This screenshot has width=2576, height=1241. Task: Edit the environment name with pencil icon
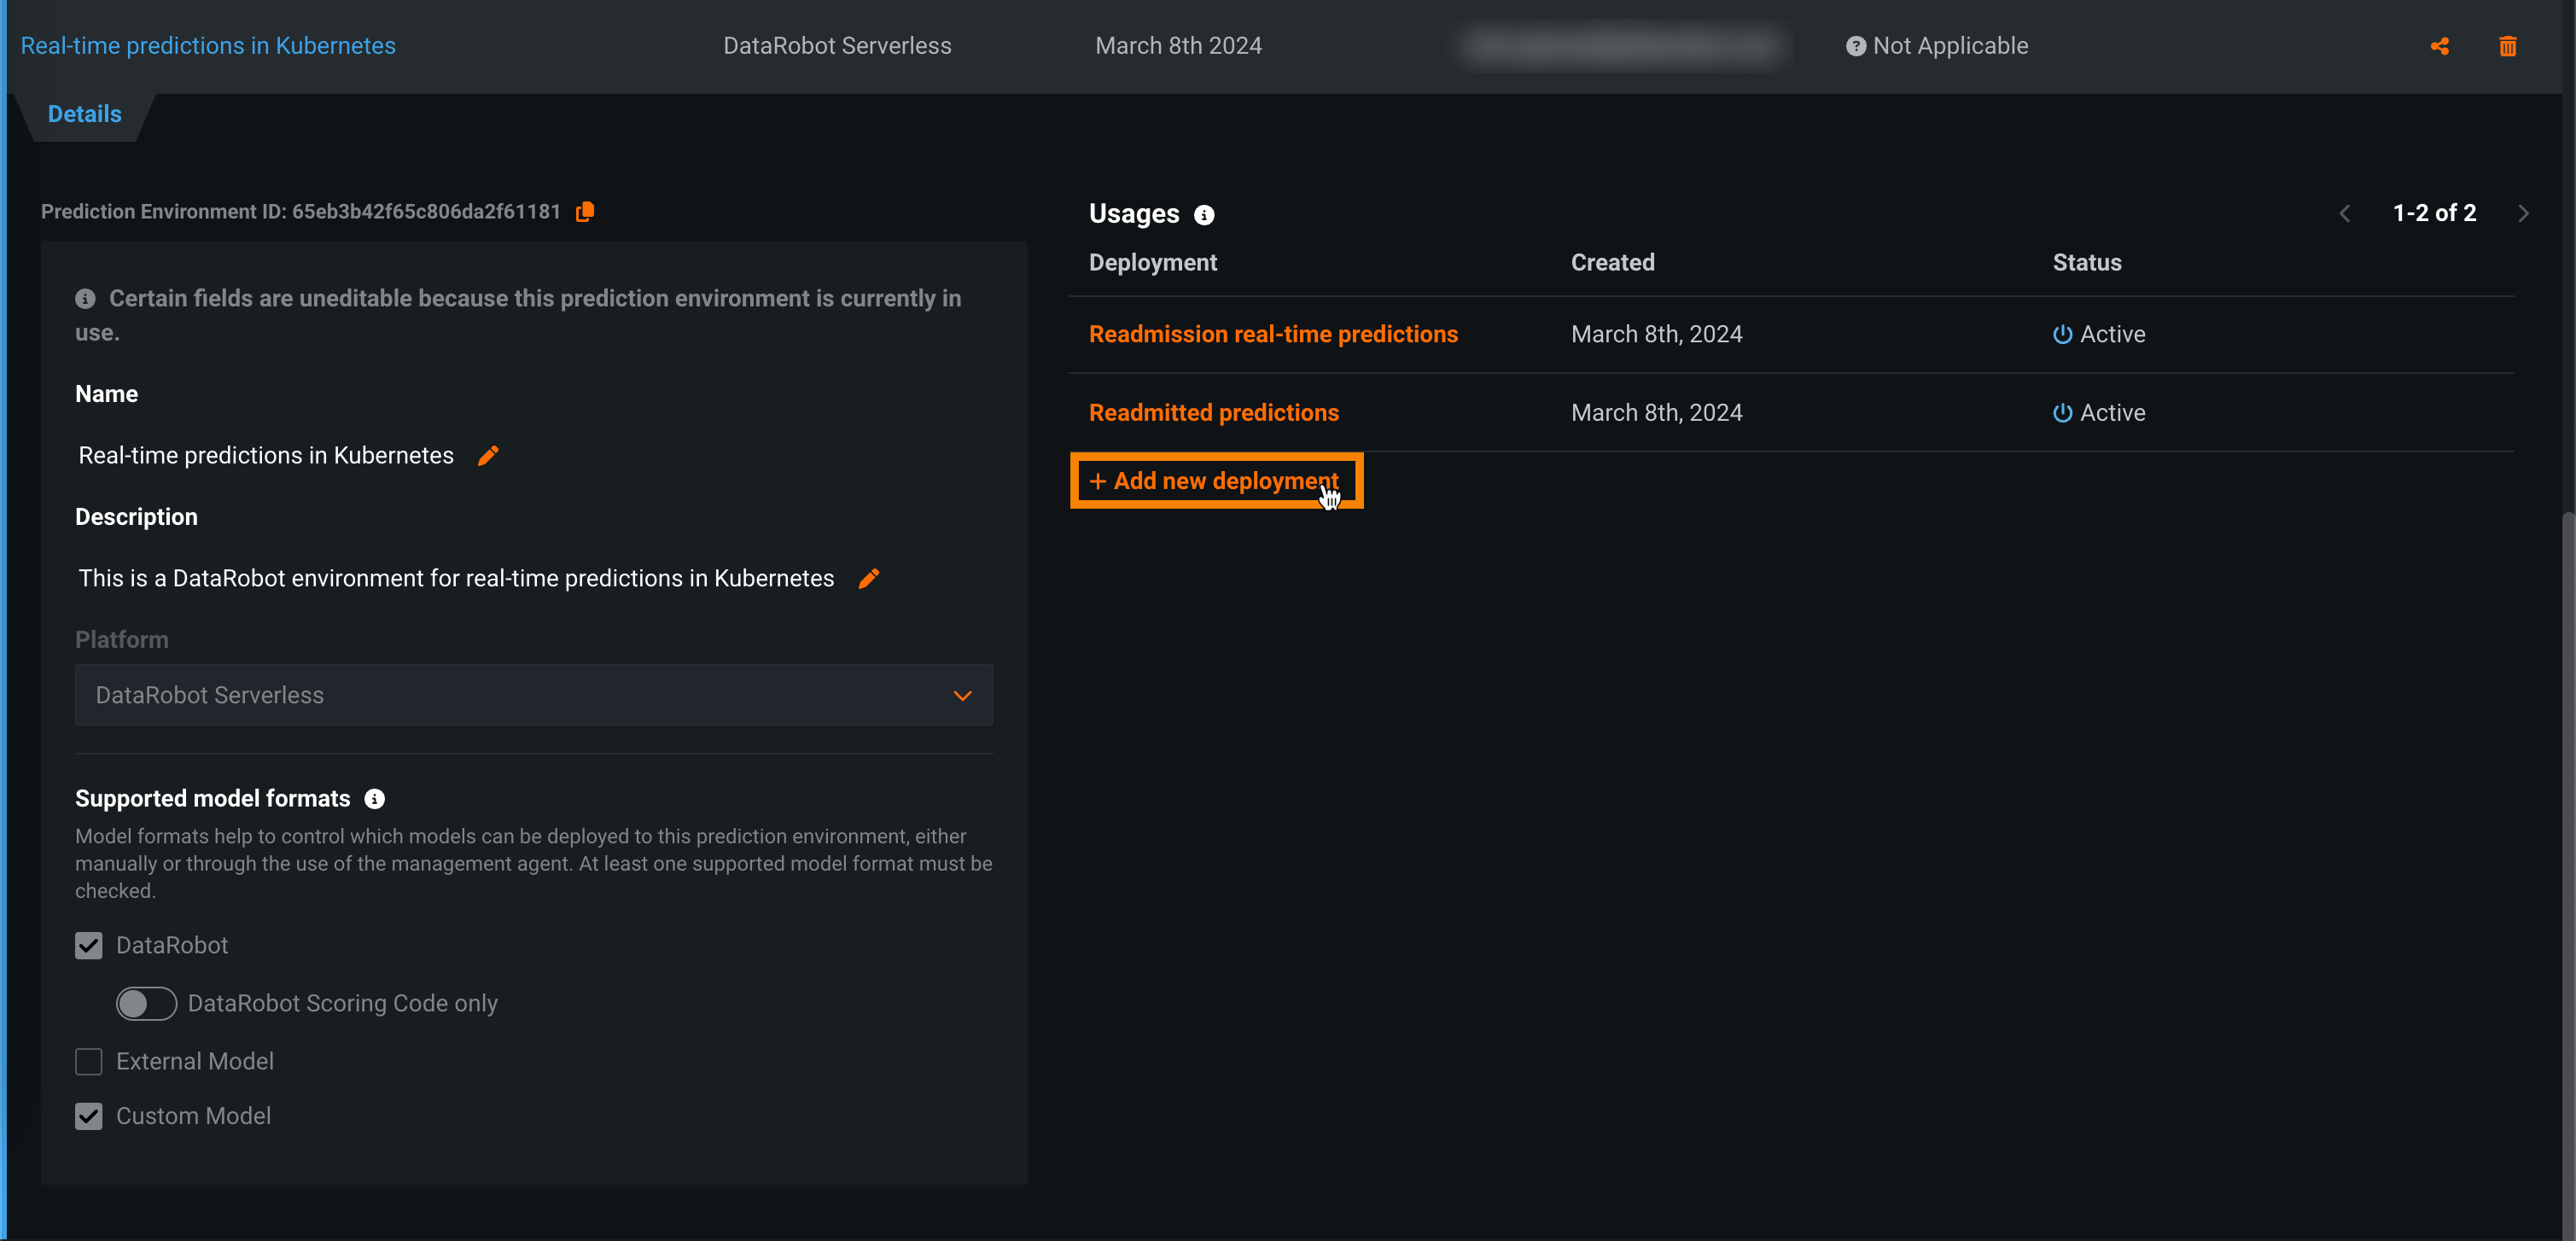point(488,456)
